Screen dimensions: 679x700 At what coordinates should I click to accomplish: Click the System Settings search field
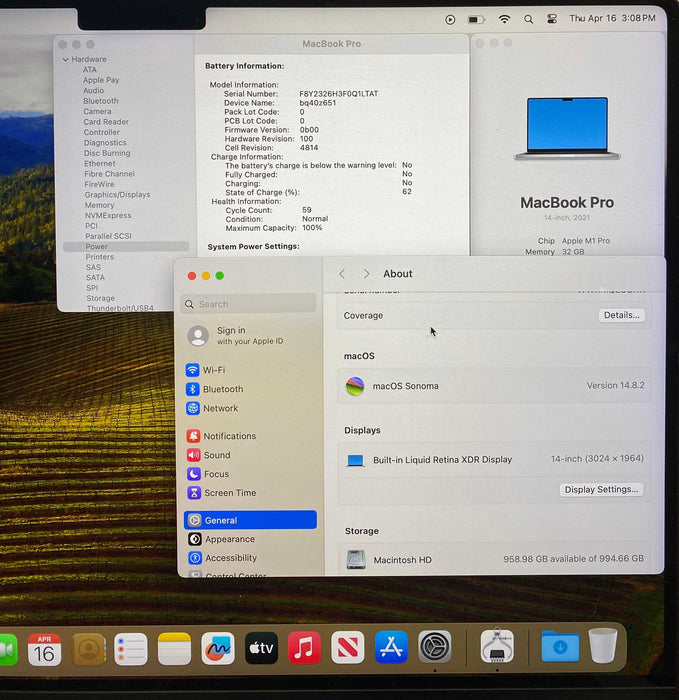pyautogui.click(x=249, y=304)
